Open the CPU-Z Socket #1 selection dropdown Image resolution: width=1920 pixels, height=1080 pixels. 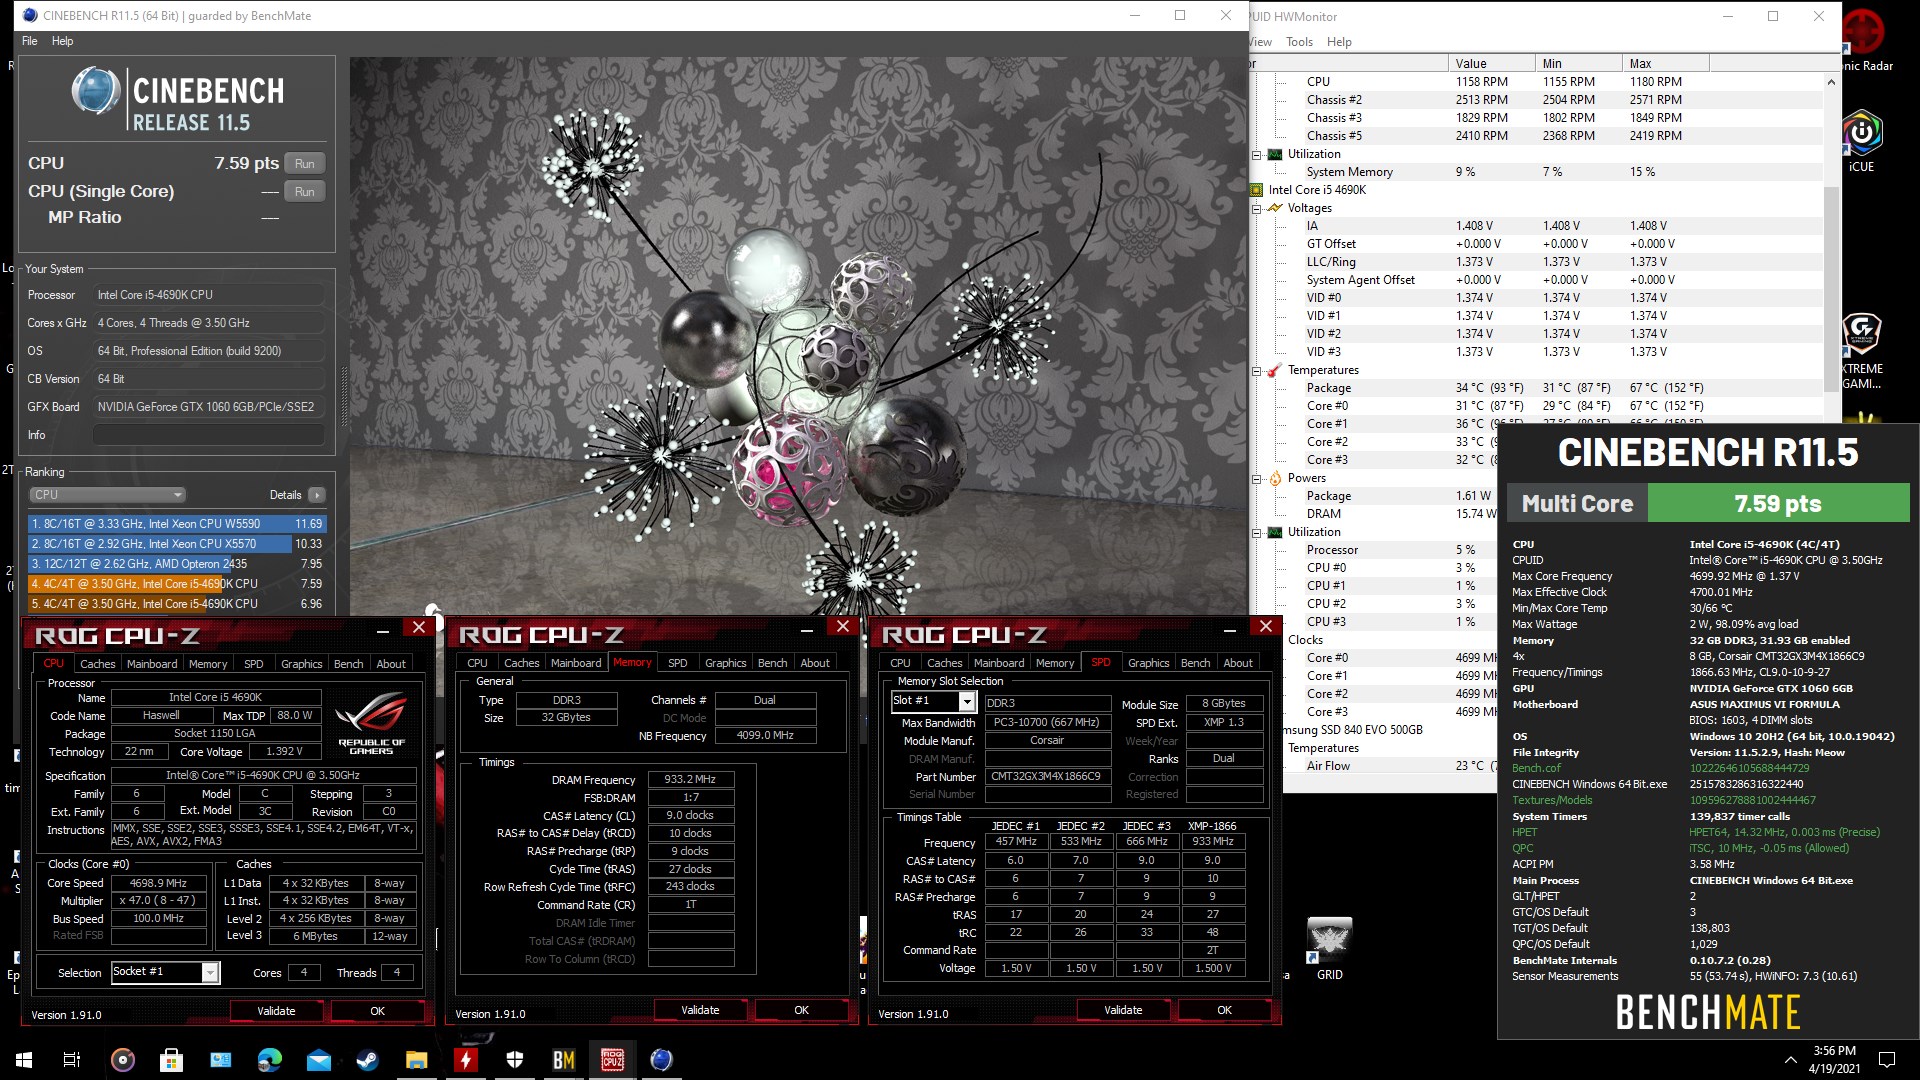coord(165,972)
